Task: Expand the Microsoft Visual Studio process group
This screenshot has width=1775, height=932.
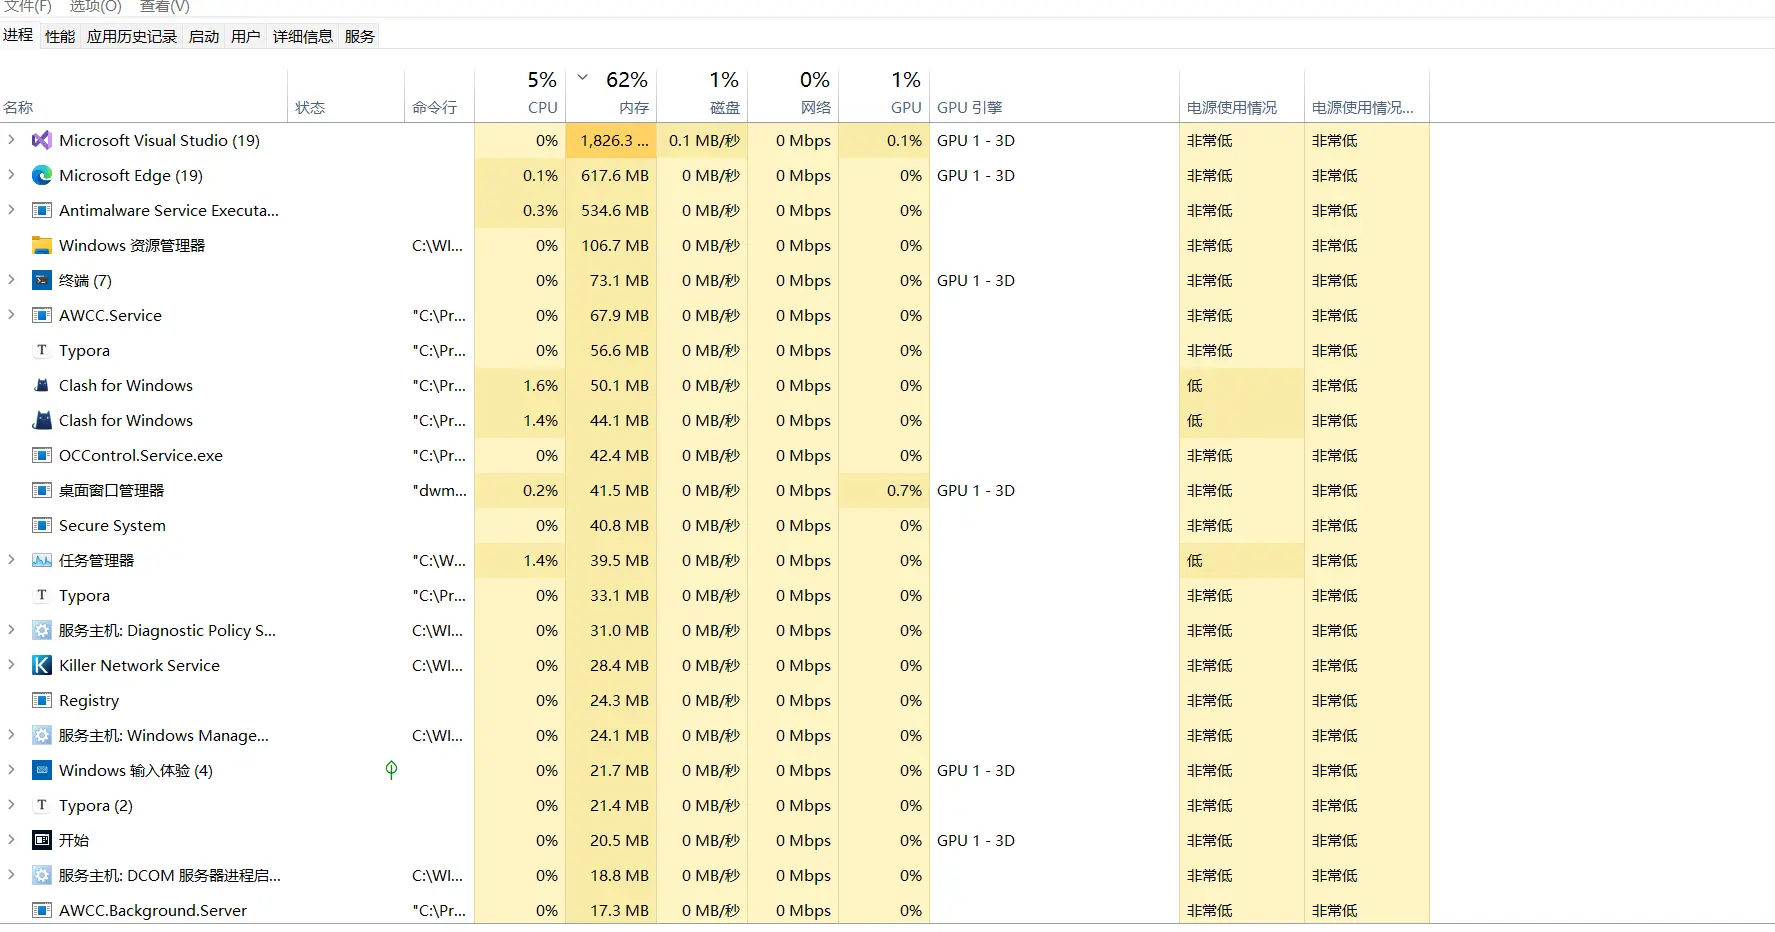Action: coord(11,140)
